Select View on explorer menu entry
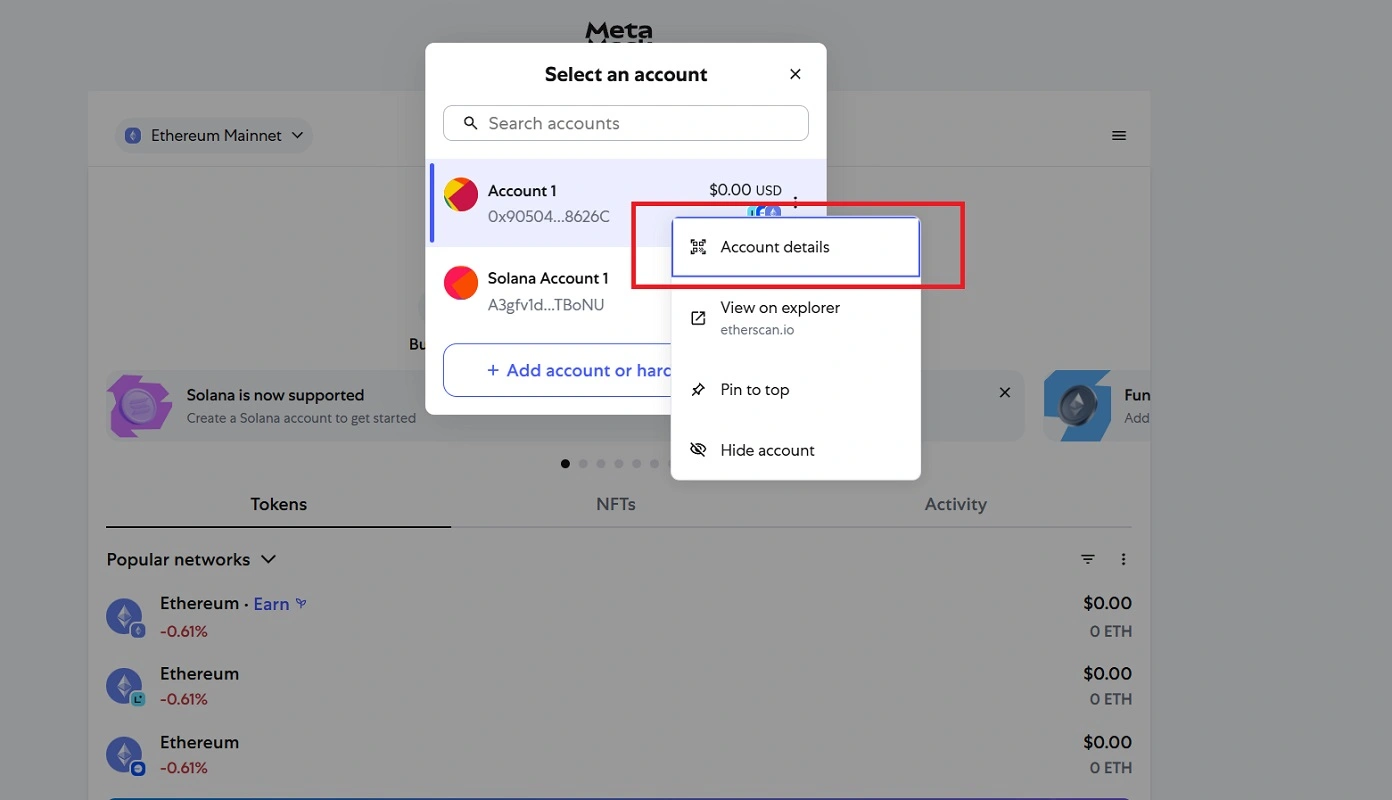1392x800 pixels. coord(795,318)
